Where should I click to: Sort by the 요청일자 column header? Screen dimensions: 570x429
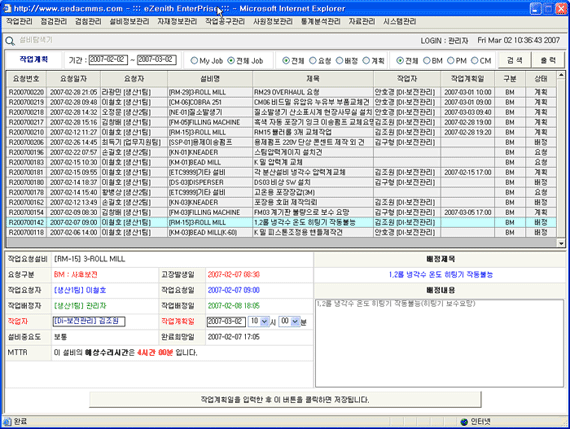coord(73,79)
